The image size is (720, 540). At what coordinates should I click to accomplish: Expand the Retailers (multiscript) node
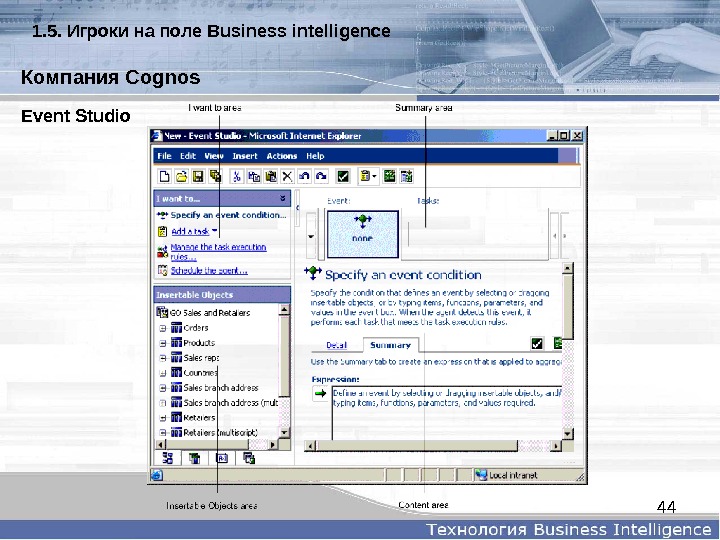click(163, 433)
